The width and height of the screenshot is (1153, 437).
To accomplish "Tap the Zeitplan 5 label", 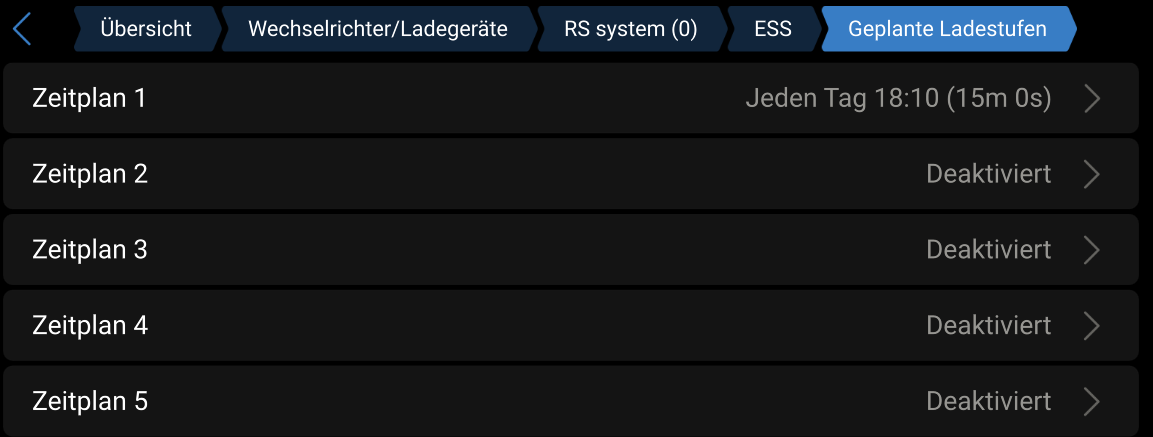I will point(90,402).
